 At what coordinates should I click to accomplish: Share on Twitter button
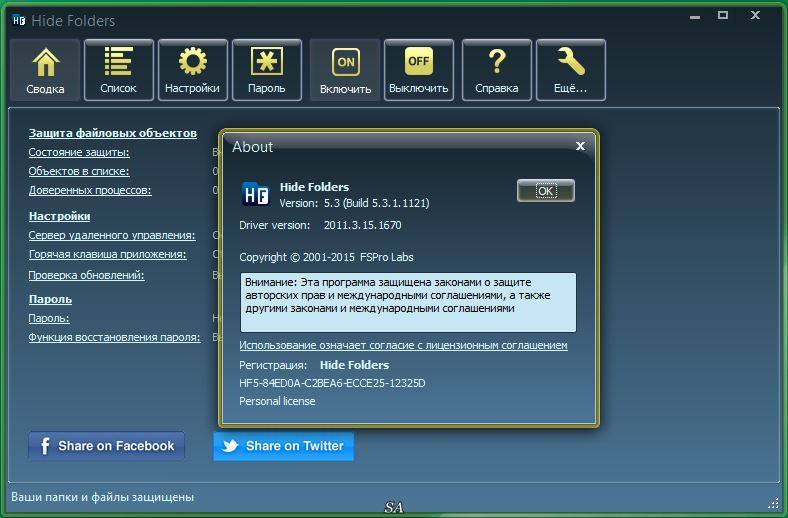(x=283, y=446)
